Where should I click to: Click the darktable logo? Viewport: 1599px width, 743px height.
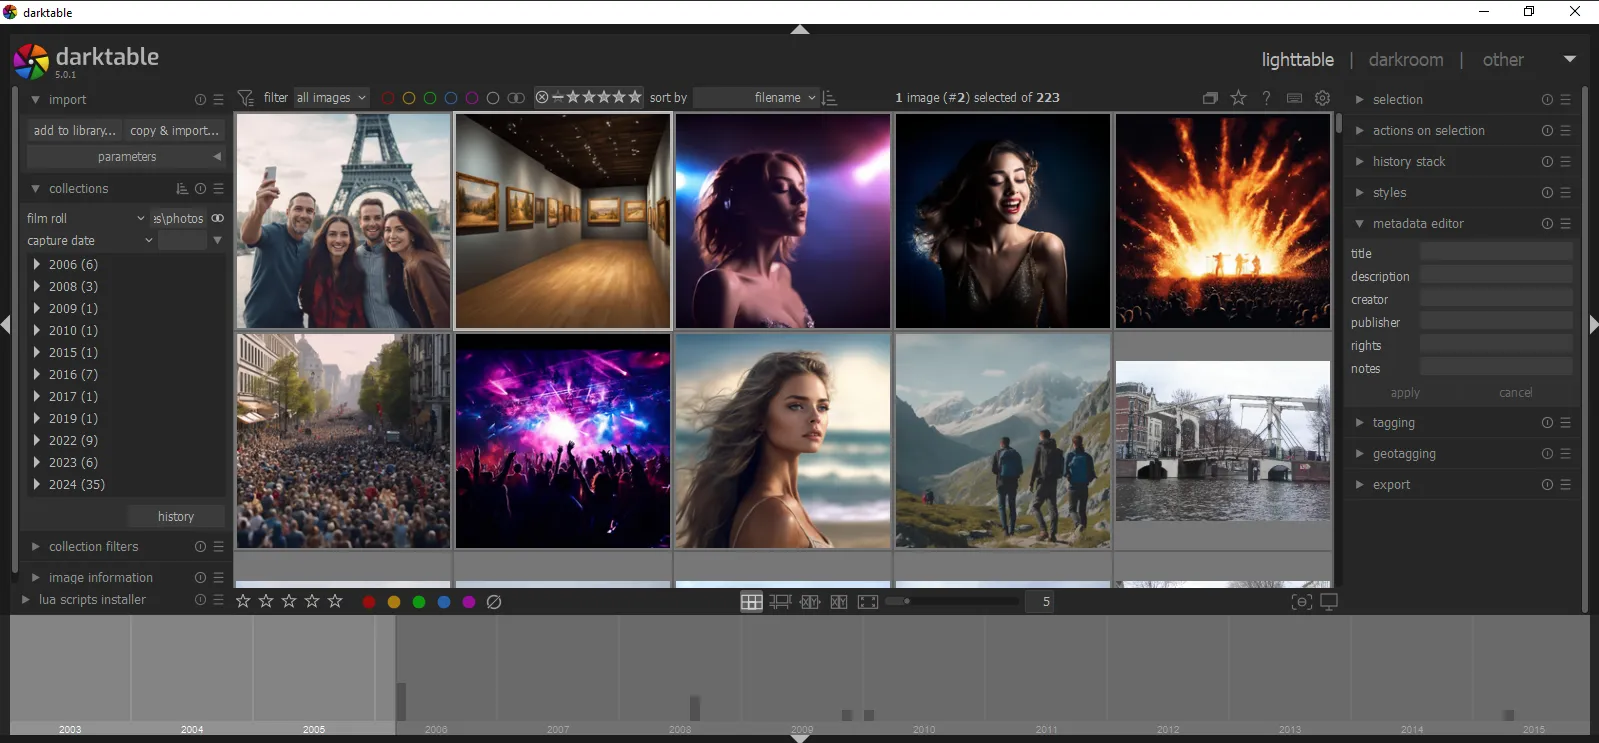31,61
